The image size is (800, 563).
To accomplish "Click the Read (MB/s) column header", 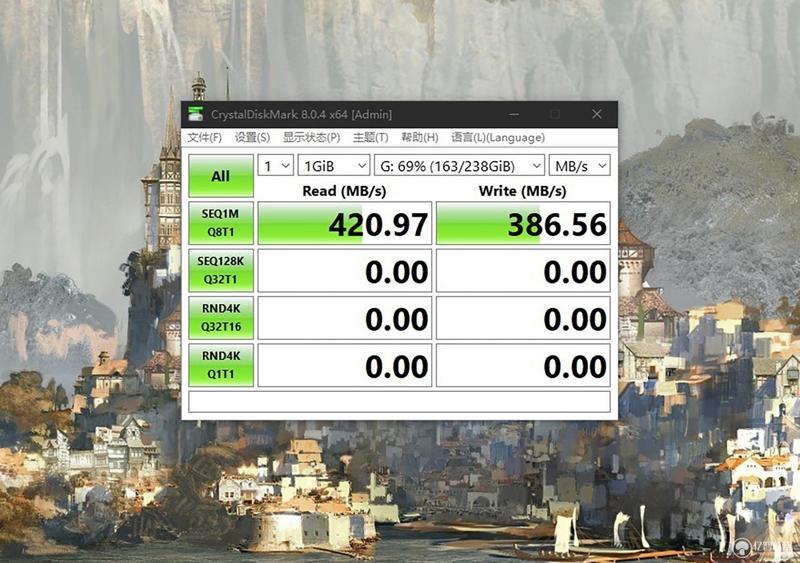I will [x=344, y=191].
